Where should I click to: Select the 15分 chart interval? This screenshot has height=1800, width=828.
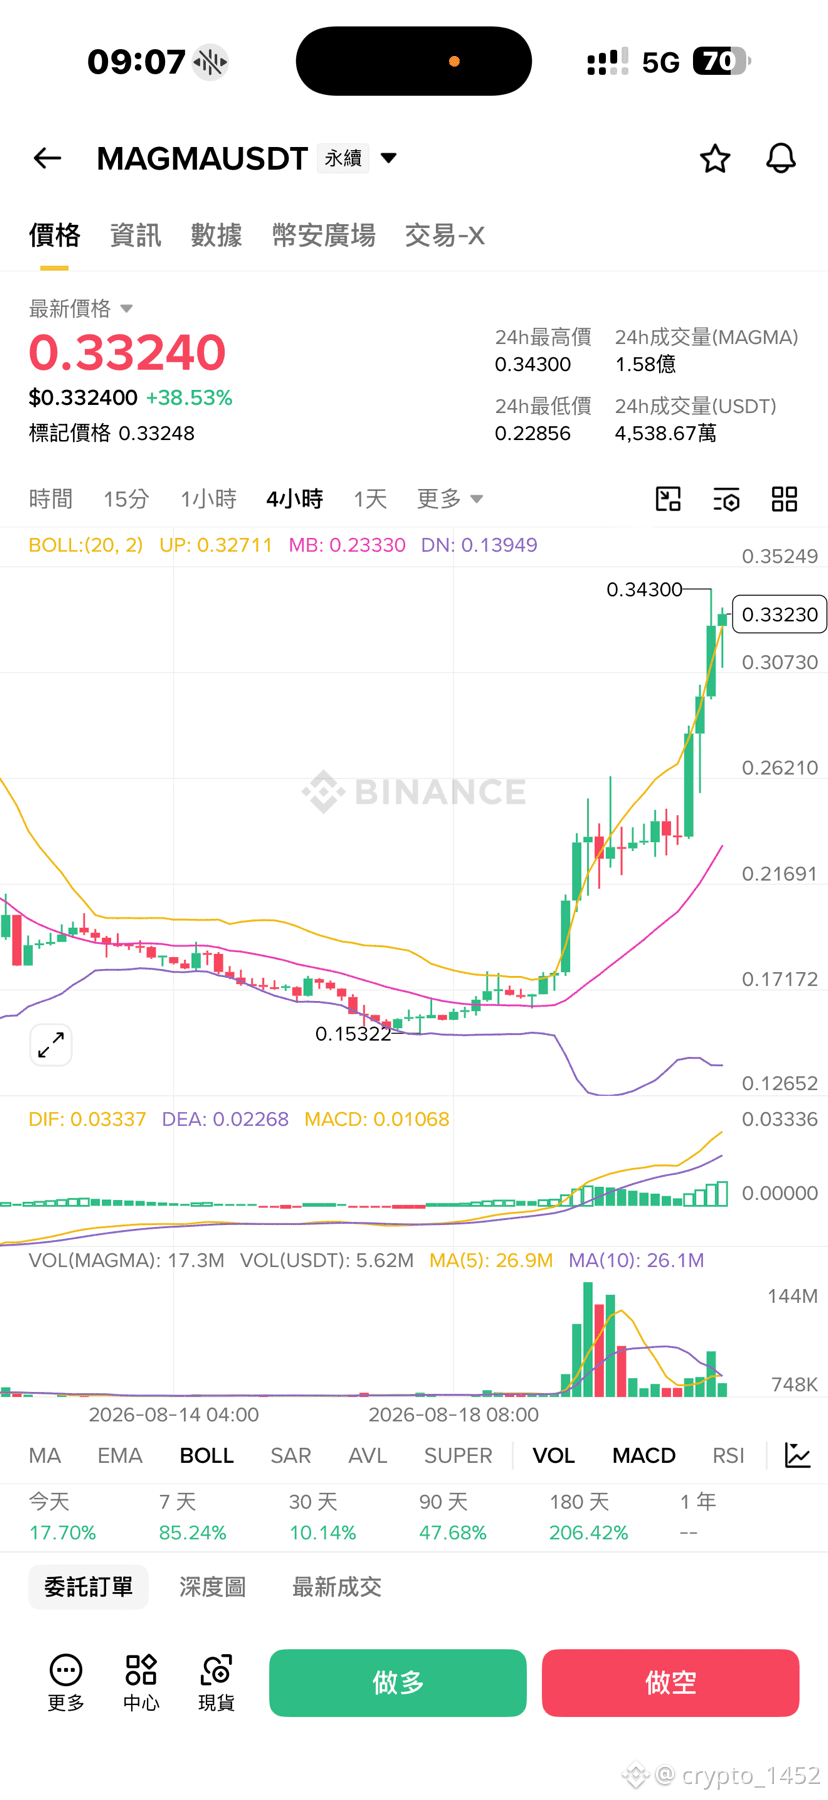126,498
